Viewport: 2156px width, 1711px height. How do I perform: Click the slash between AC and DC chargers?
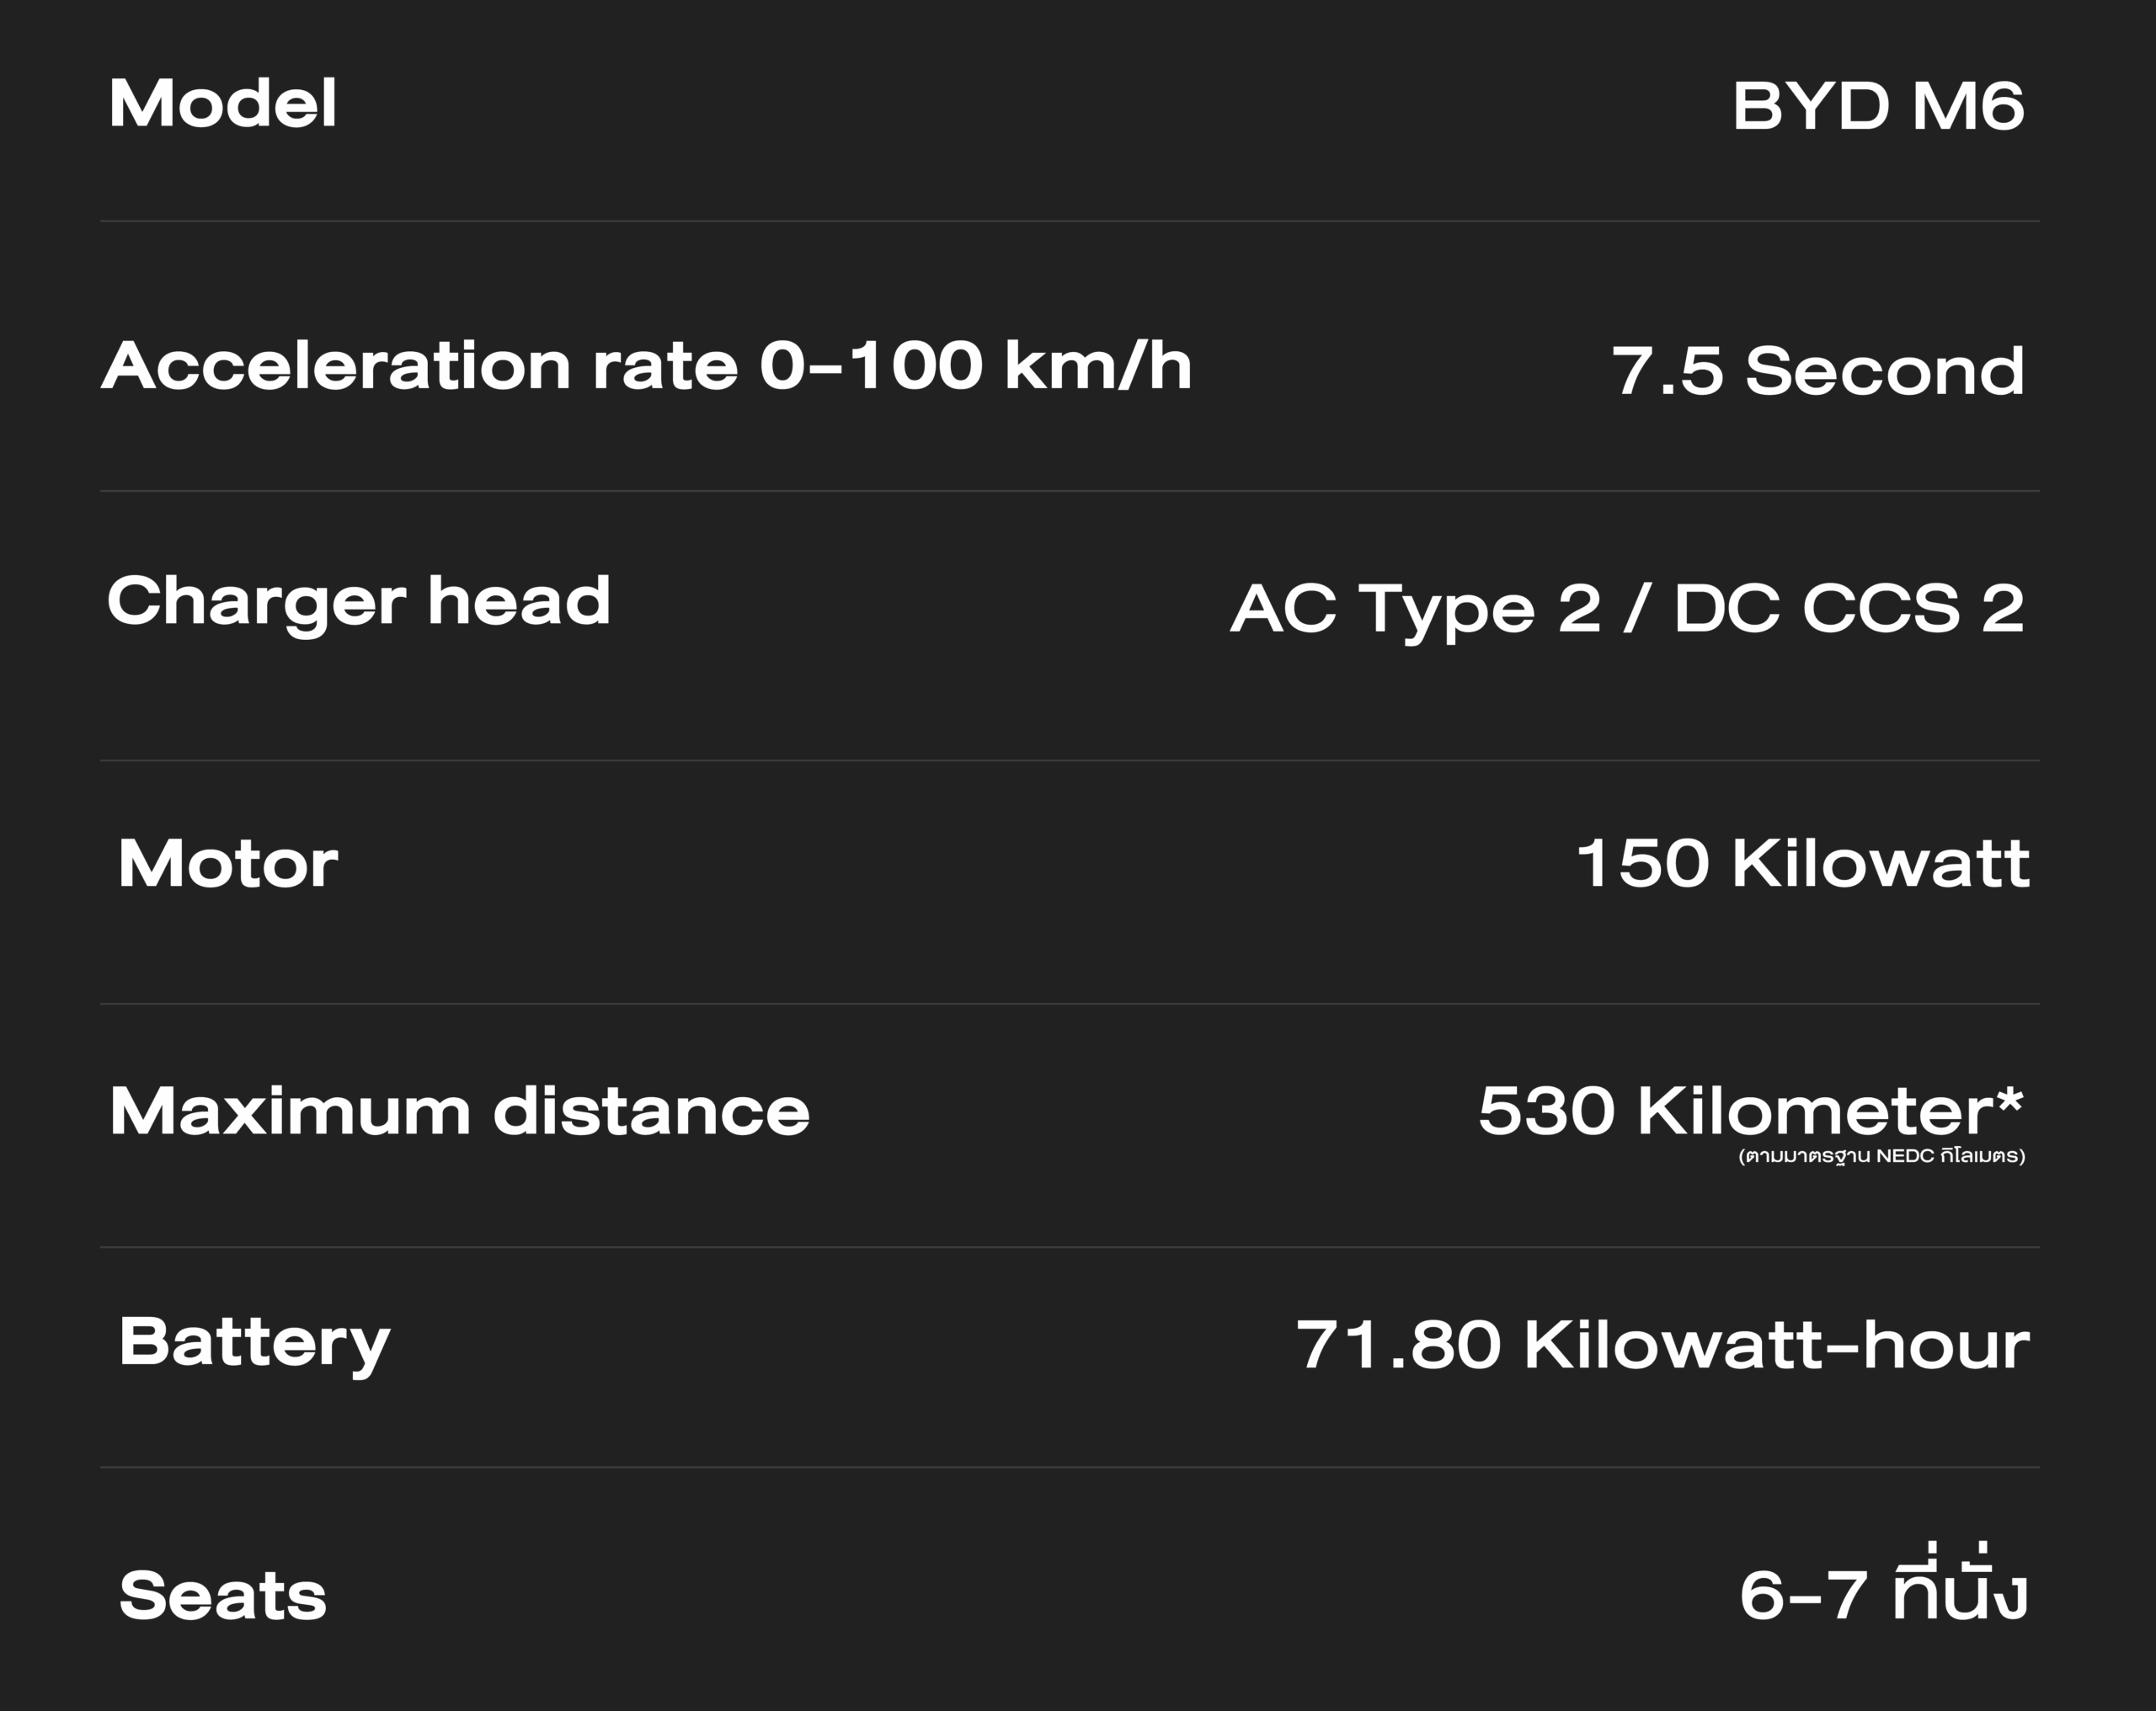(x=1636, y=608)
